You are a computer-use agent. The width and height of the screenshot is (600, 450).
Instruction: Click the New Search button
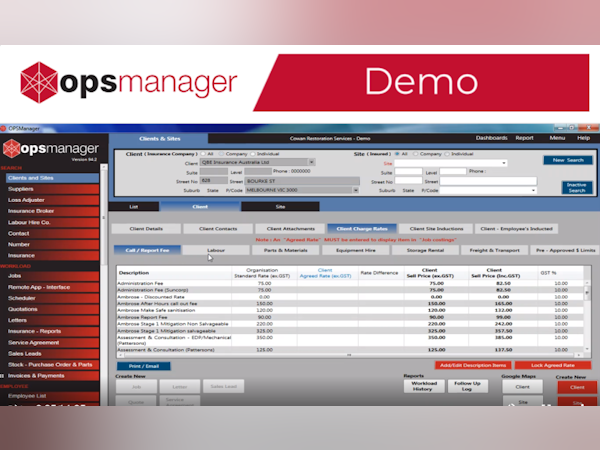(568, 160)
